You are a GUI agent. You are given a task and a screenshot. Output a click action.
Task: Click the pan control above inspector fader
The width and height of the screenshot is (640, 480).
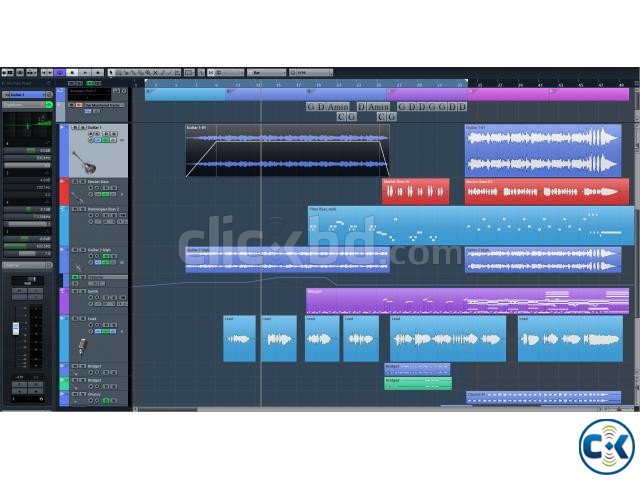(x=27, y=281)
